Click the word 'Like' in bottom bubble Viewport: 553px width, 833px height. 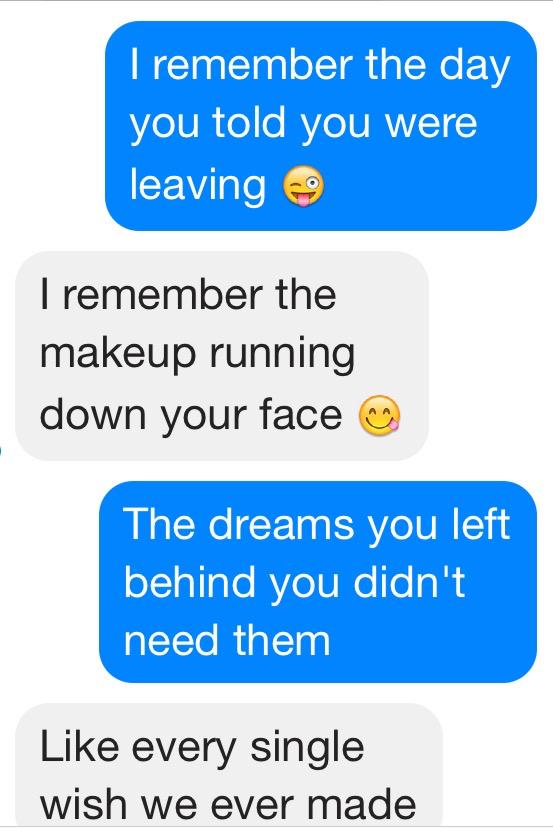(x=79, y=746)
